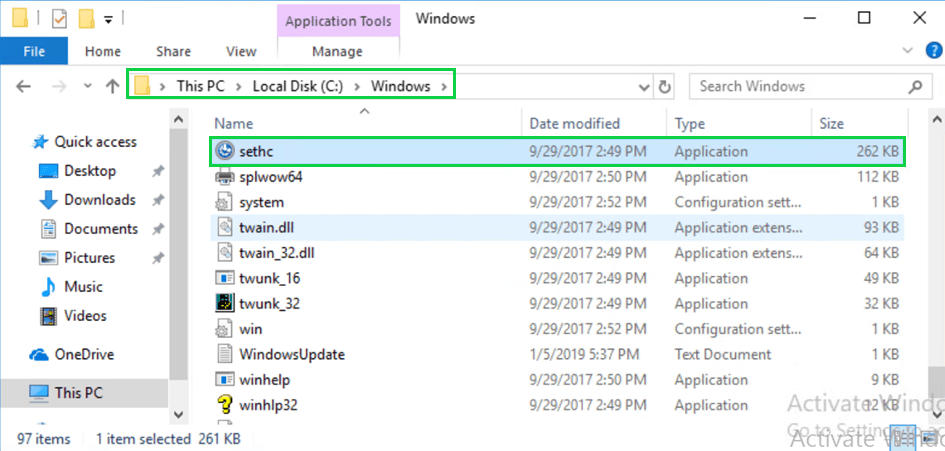Open the Manage tab under Application Tools

coord(337,51)
